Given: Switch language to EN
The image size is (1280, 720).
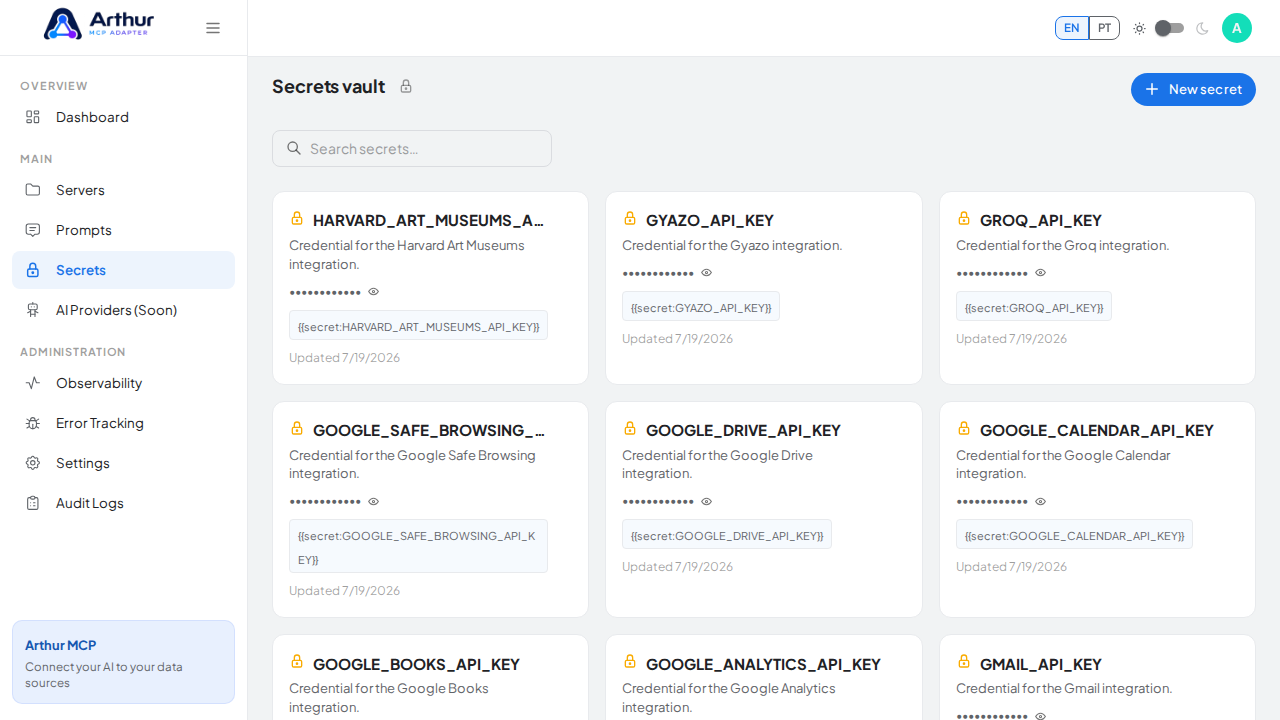Looking at the screenshot, I should click(1072, 28).
